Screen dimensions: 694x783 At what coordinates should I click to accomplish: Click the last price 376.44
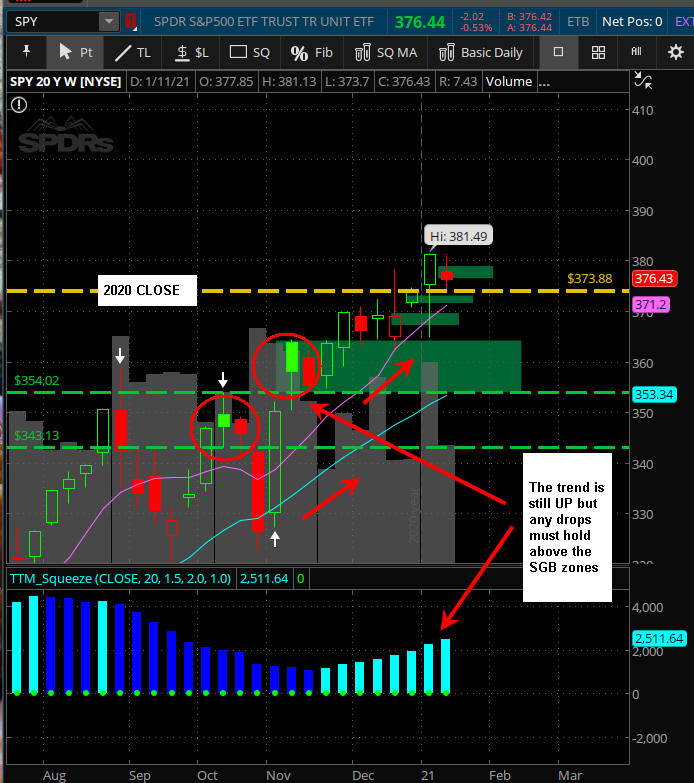pos(419,22)
